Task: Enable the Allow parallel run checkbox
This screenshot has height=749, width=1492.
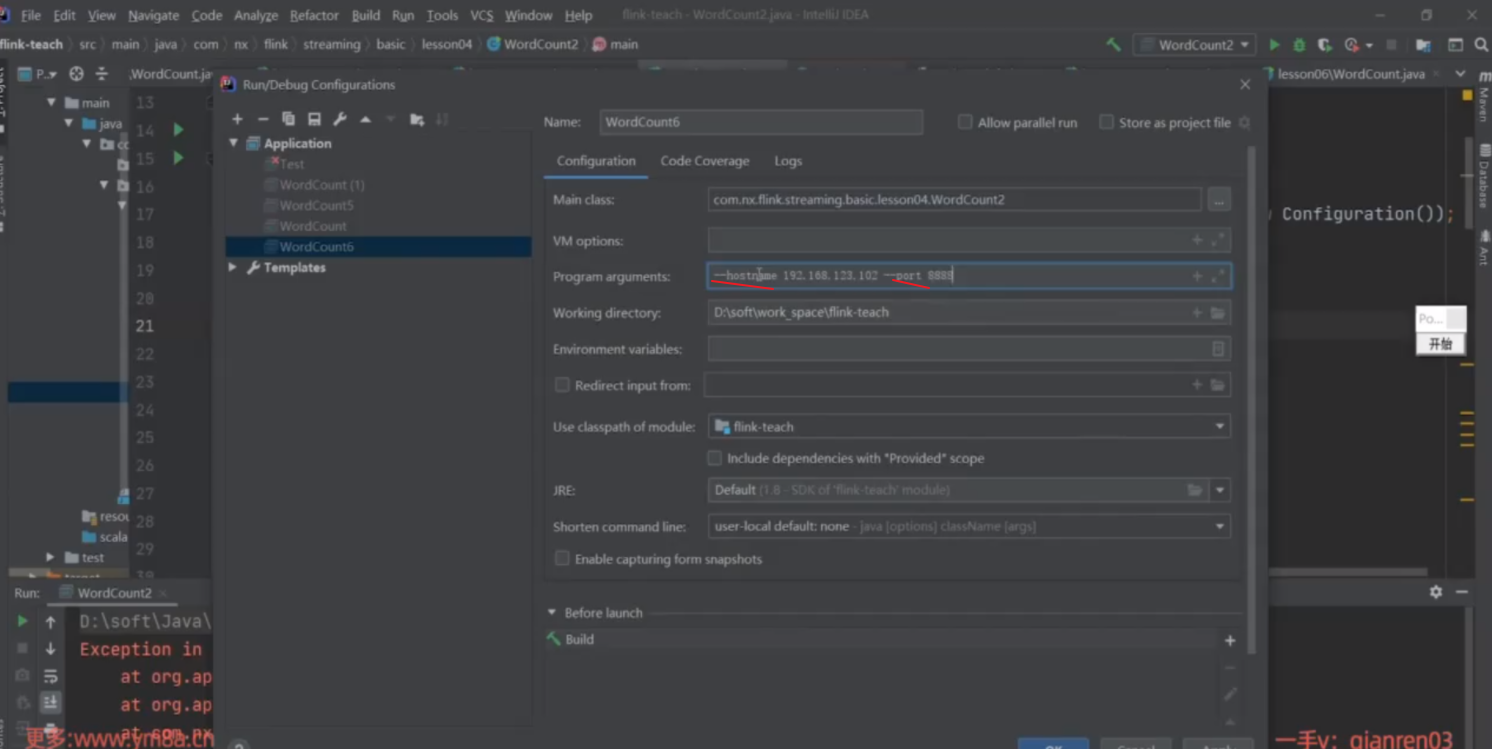Action: 965,122
